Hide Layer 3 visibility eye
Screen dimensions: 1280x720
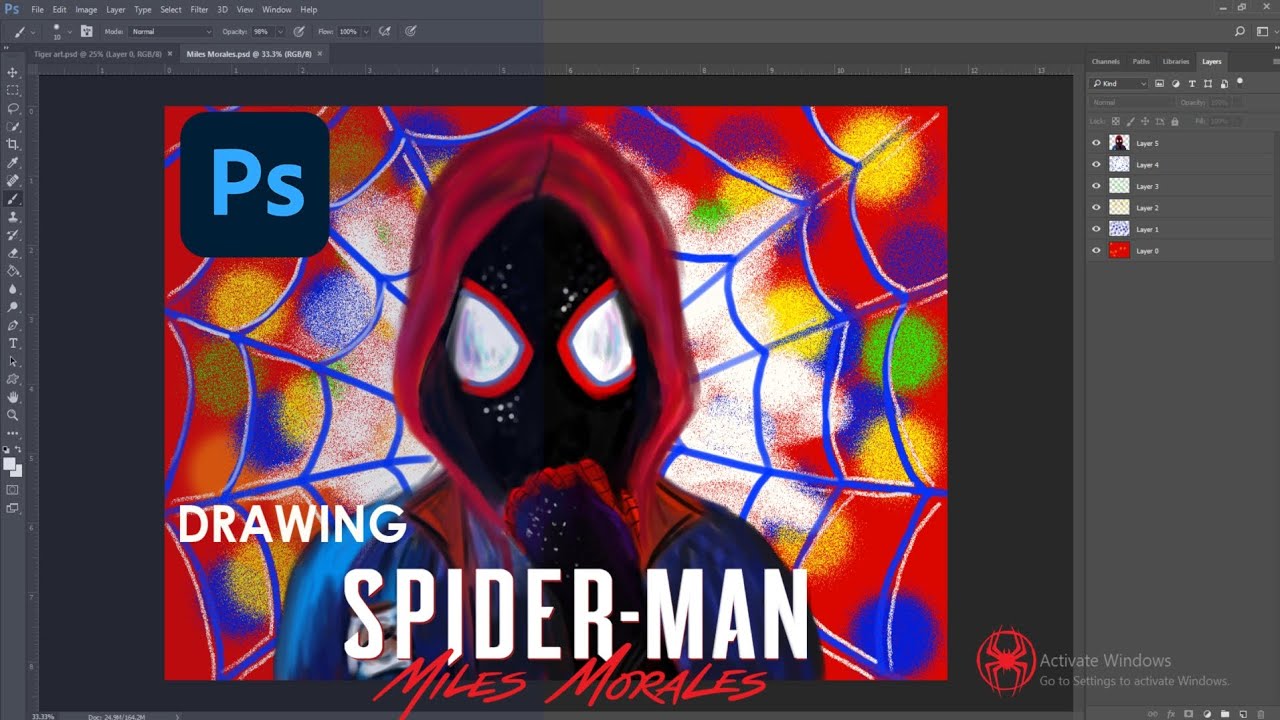coord(1096,186)
